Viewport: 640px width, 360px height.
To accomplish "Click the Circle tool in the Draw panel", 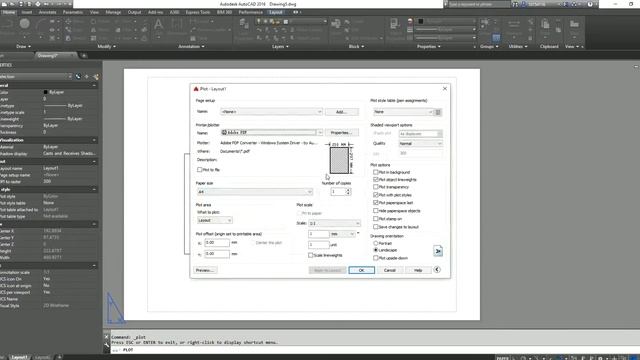I will (24, 24).
